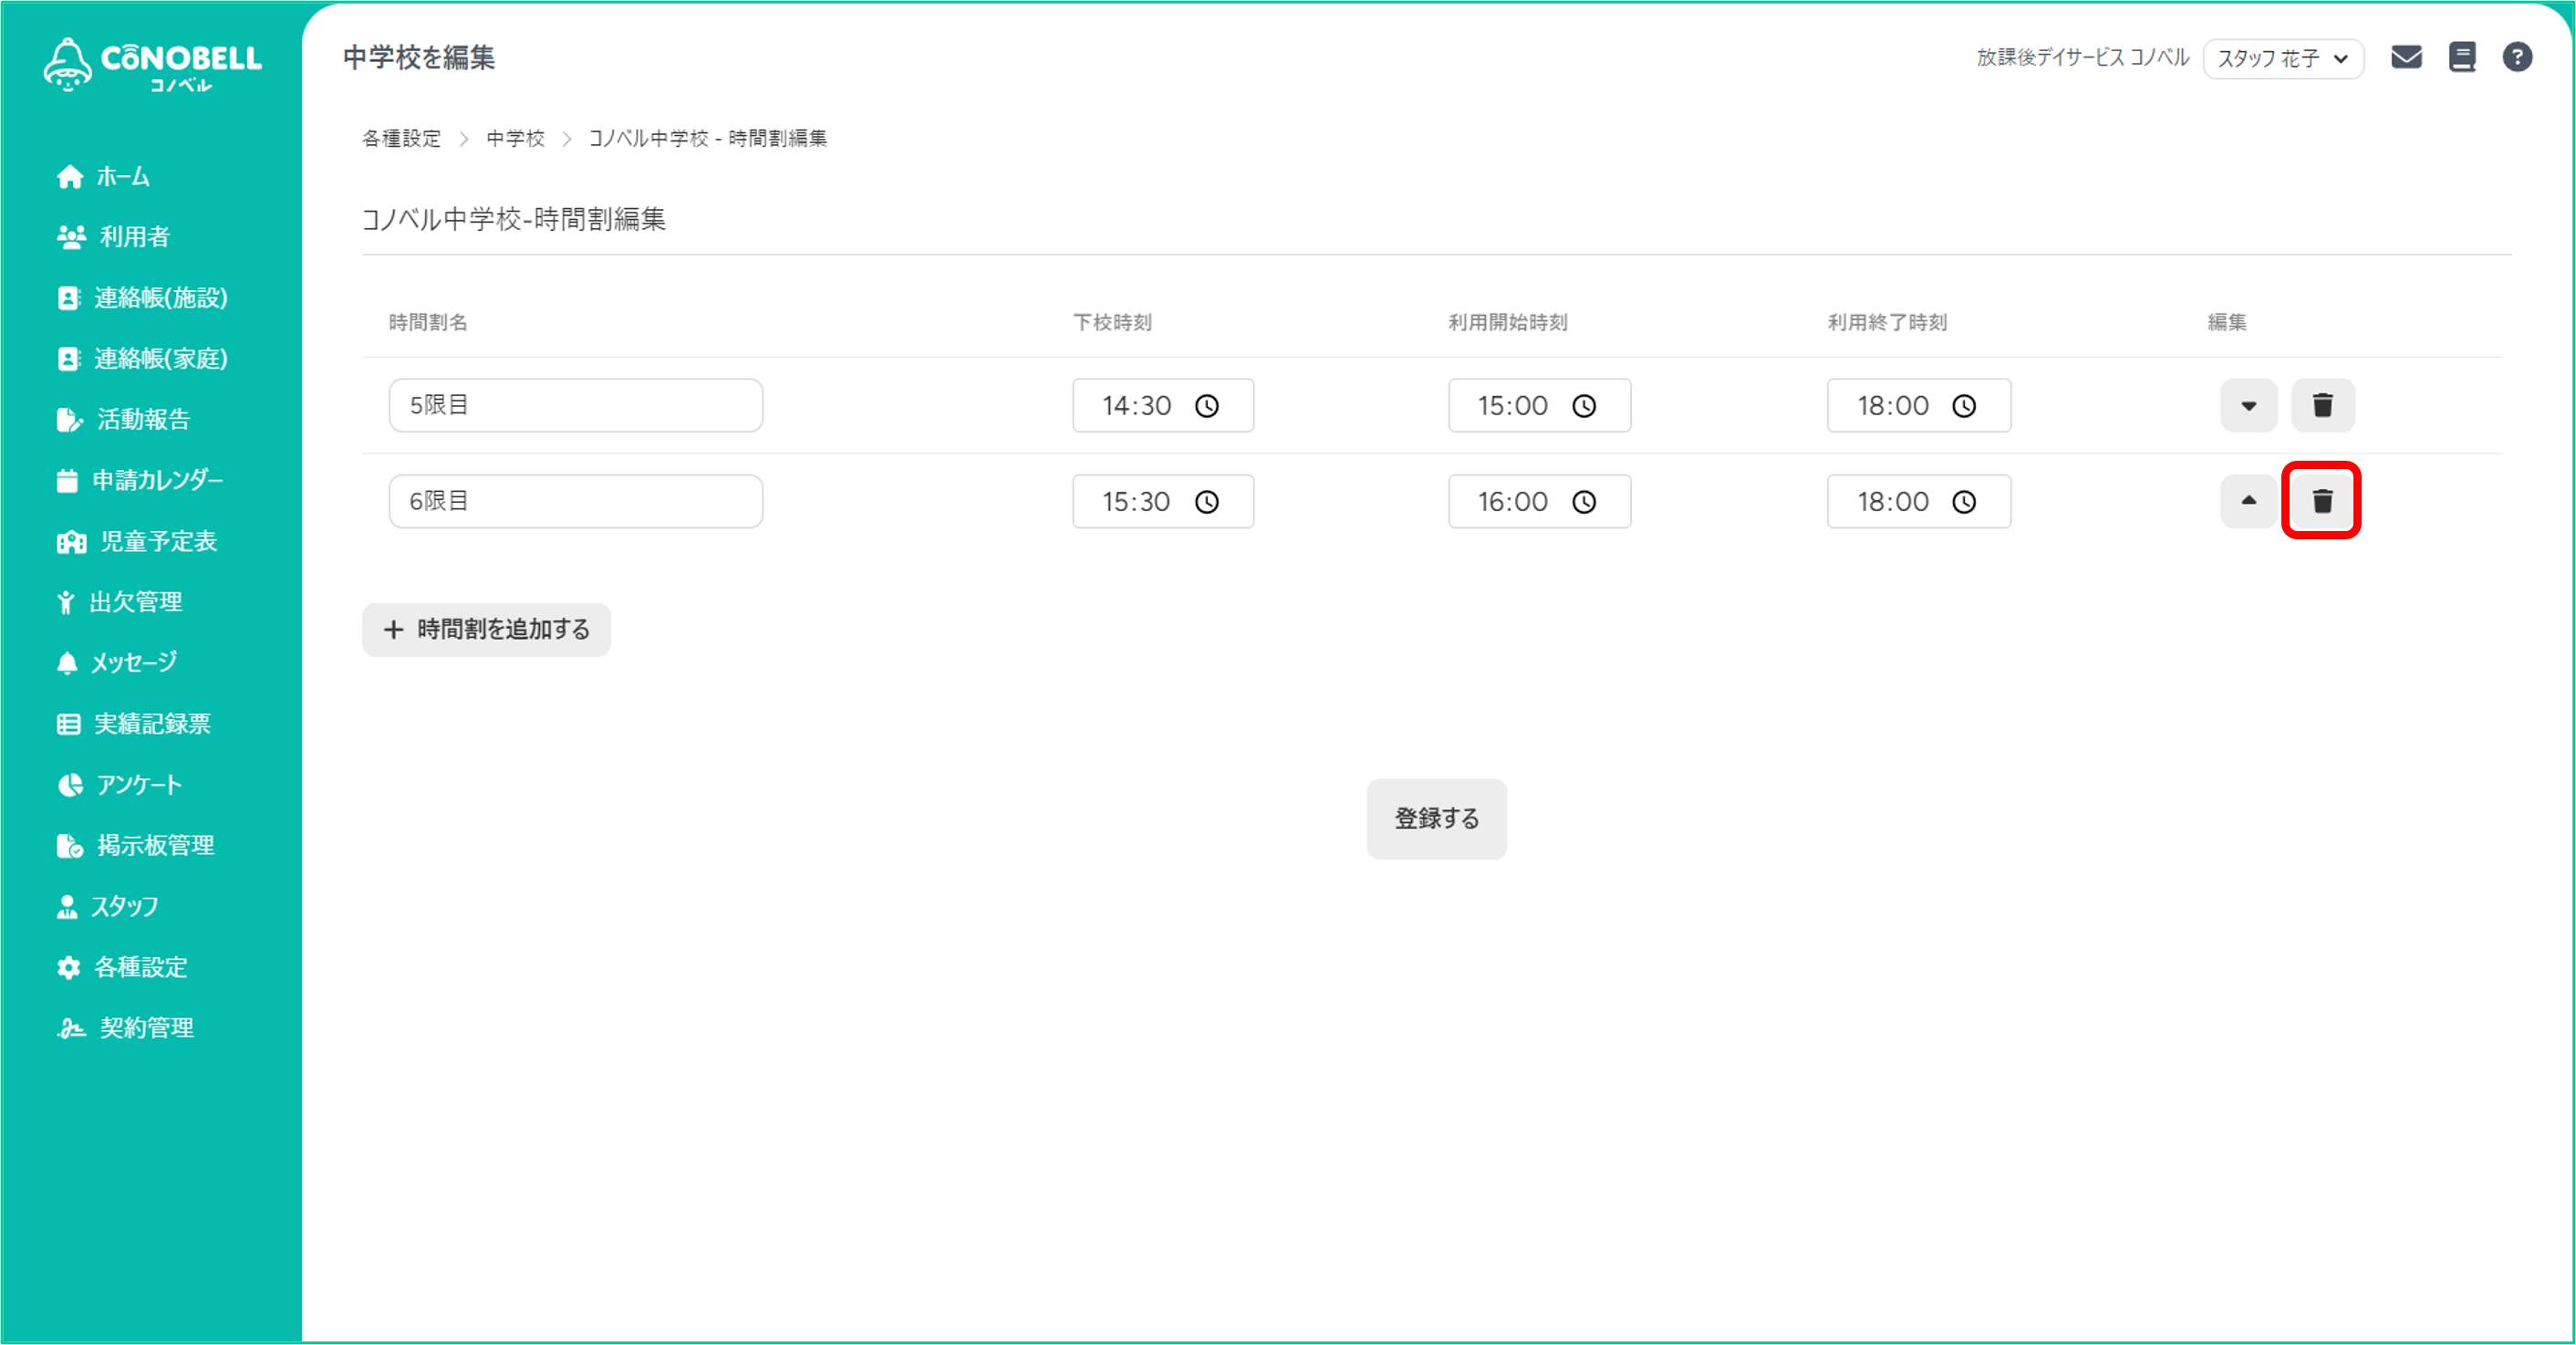Click the コノベル中学校-時間割編集 section heading
The width and height of the screenshot is (2576, 1345).
pyautogui.click(x=514, y=219)
